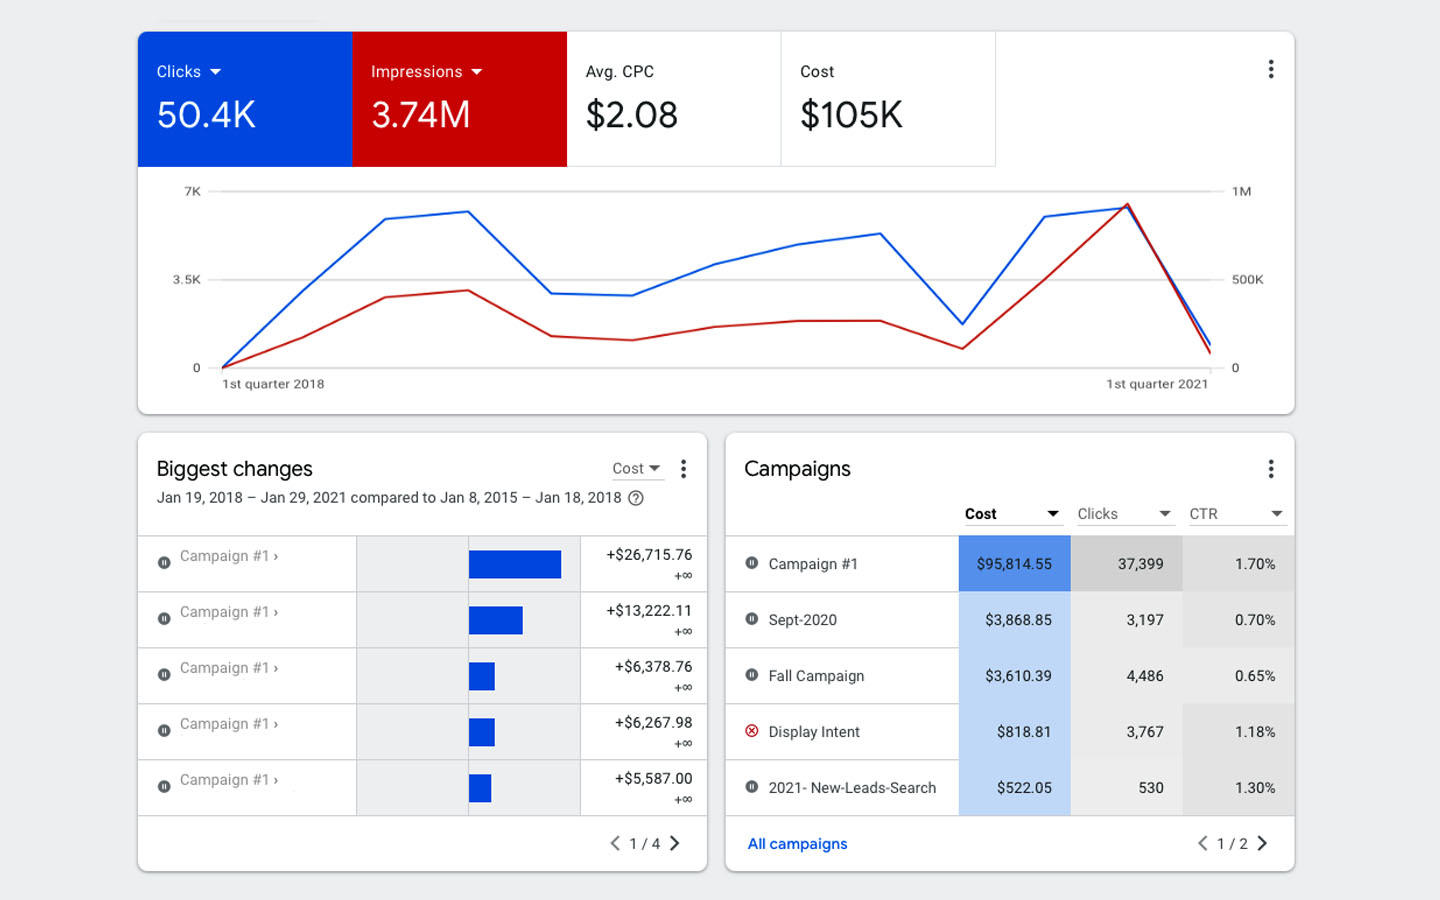Click the $95,814.55 cost cell
The width and height of the screenshot is (1440, 900).
coord(1014,564)
